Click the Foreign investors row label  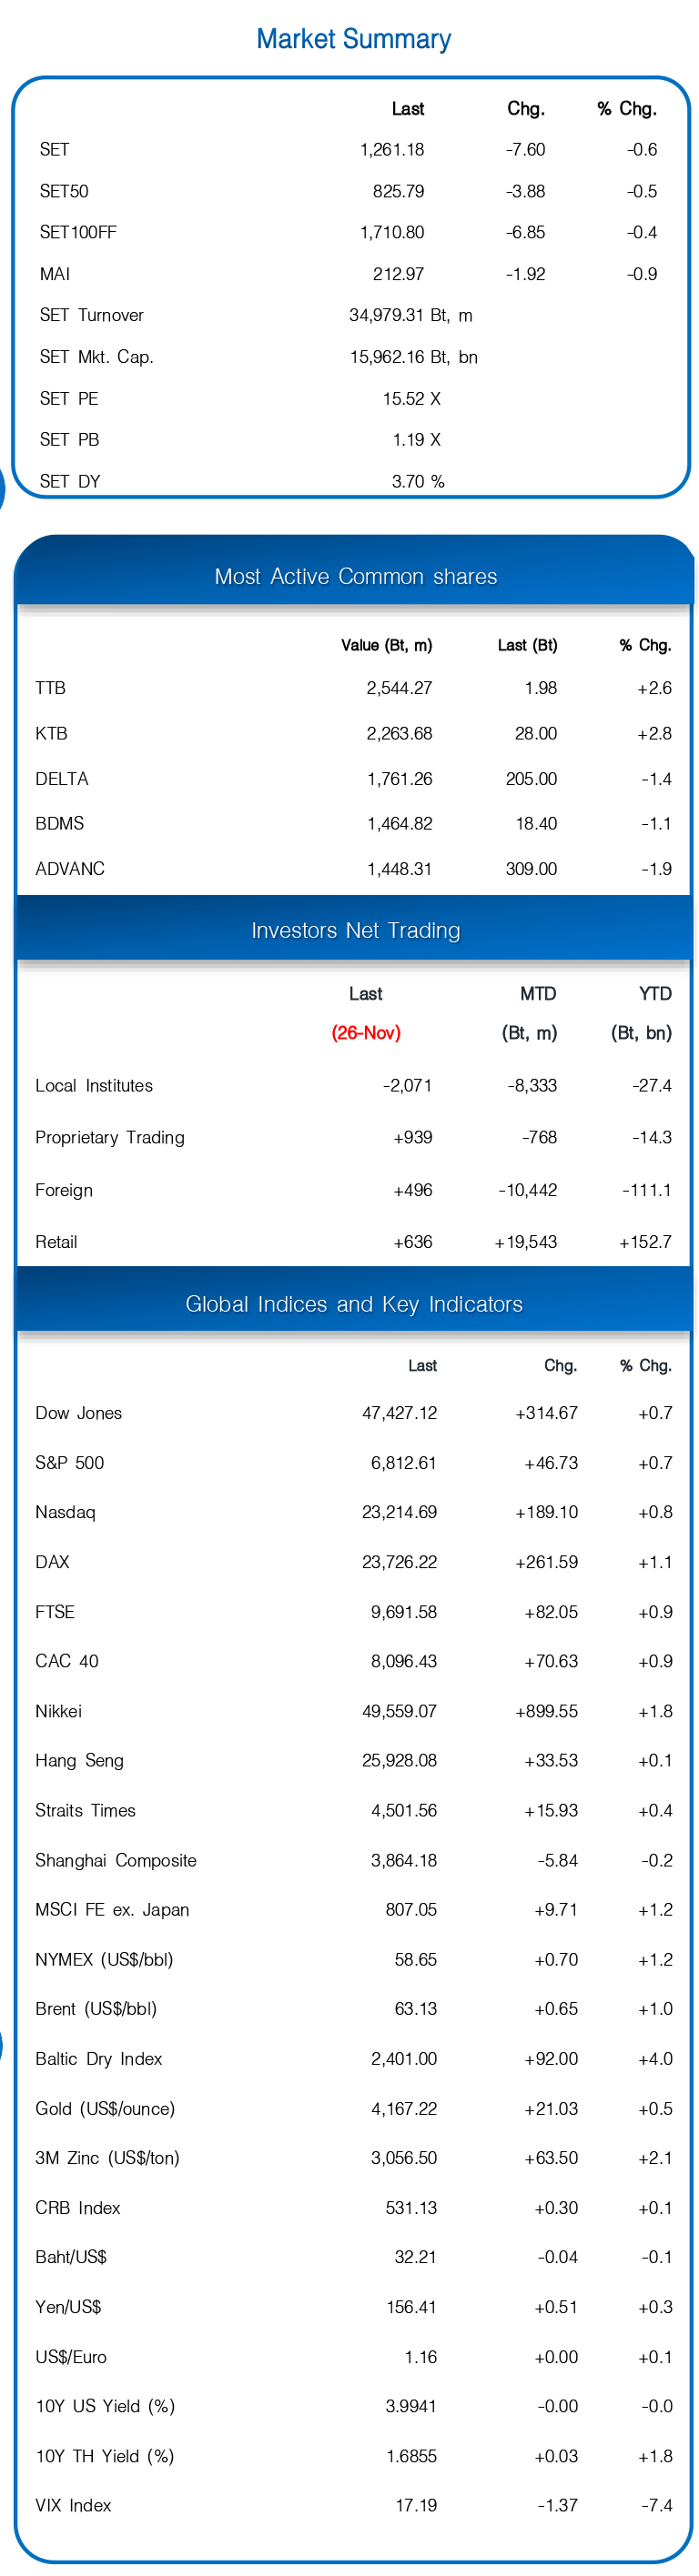(64, 1190)
